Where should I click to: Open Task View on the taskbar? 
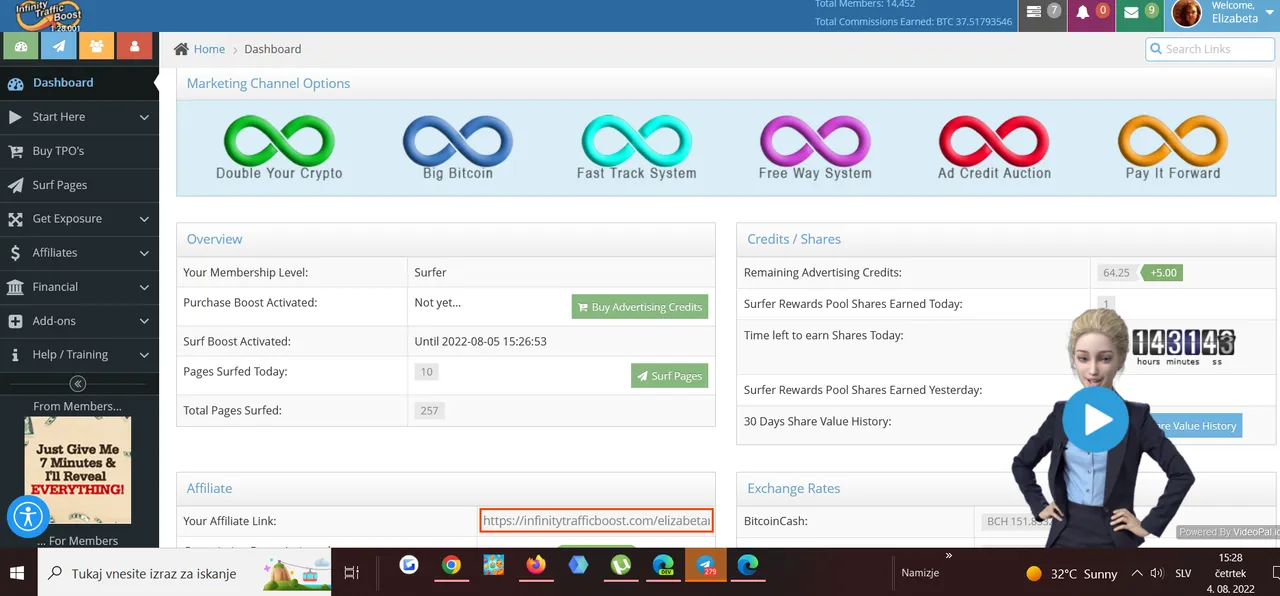coord(351,573)
